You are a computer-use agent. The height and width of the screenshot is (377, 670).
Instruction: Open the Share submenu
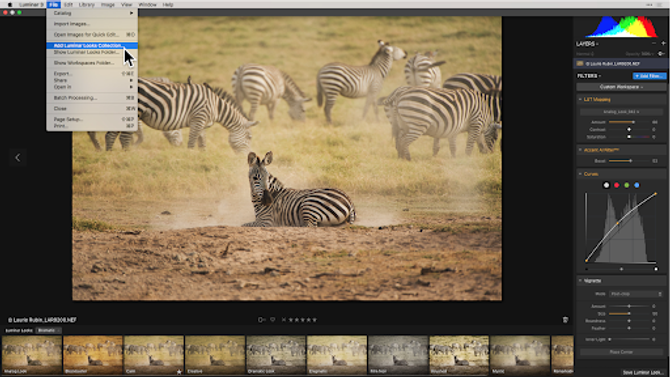click(92, 80)
